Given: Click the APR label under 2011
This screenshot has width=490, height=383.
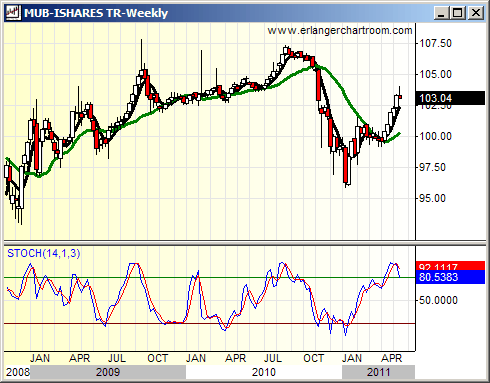Looking at the screenshot, I should [392, 358].
